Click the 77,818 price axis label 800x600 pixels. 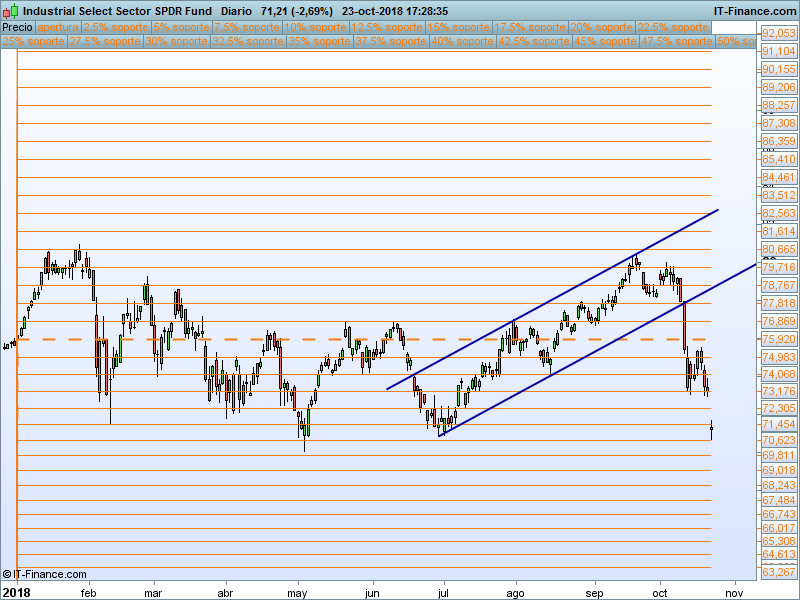coord(779,303)
